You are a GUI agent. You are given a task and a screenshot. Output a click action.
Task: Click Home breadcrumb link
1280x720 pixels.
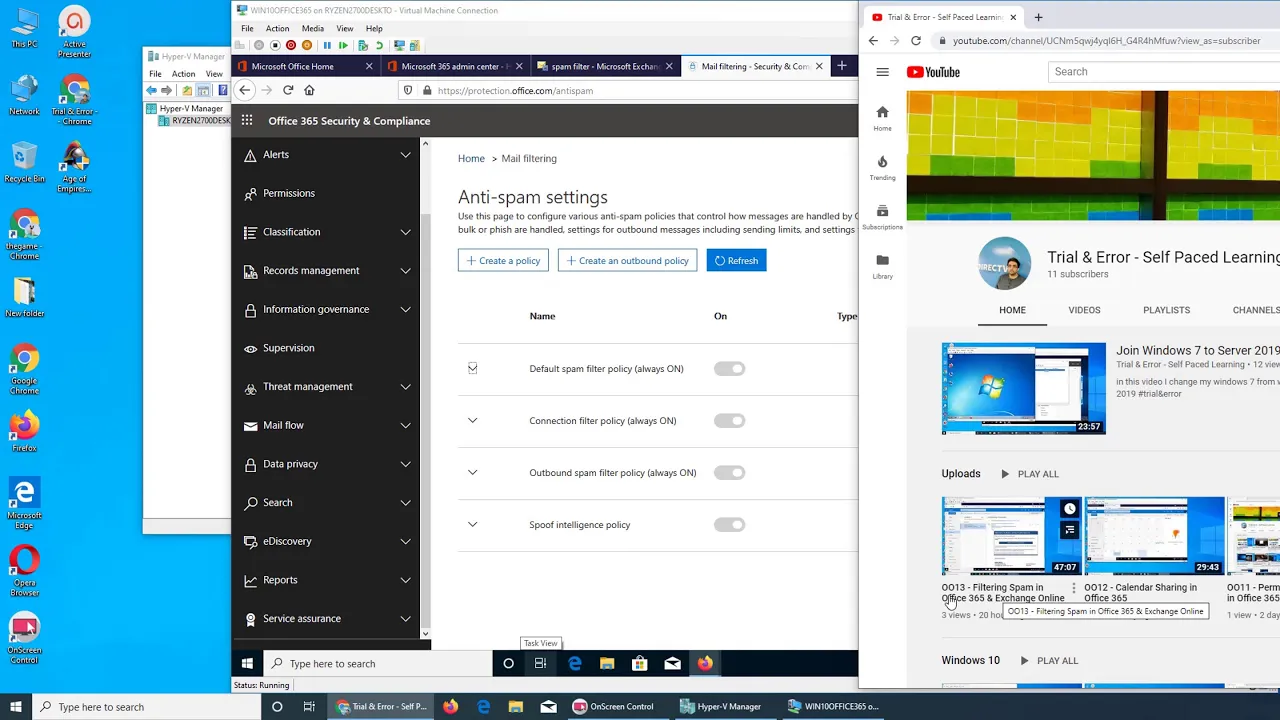pyautogui.click(x=471, y=158)
